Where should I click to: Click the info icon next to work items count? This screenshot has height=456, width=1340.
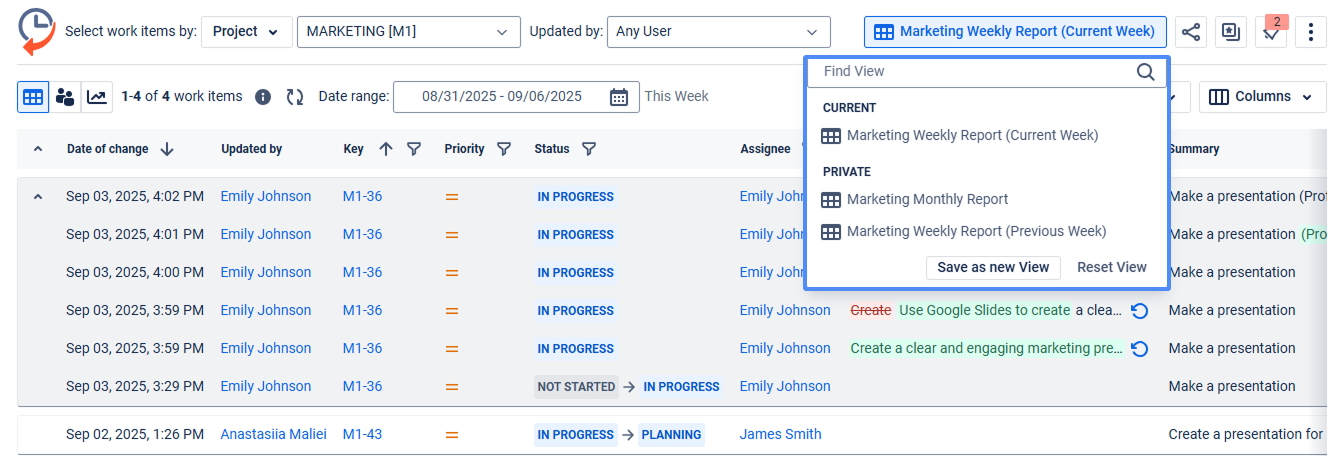coord(263,97)
